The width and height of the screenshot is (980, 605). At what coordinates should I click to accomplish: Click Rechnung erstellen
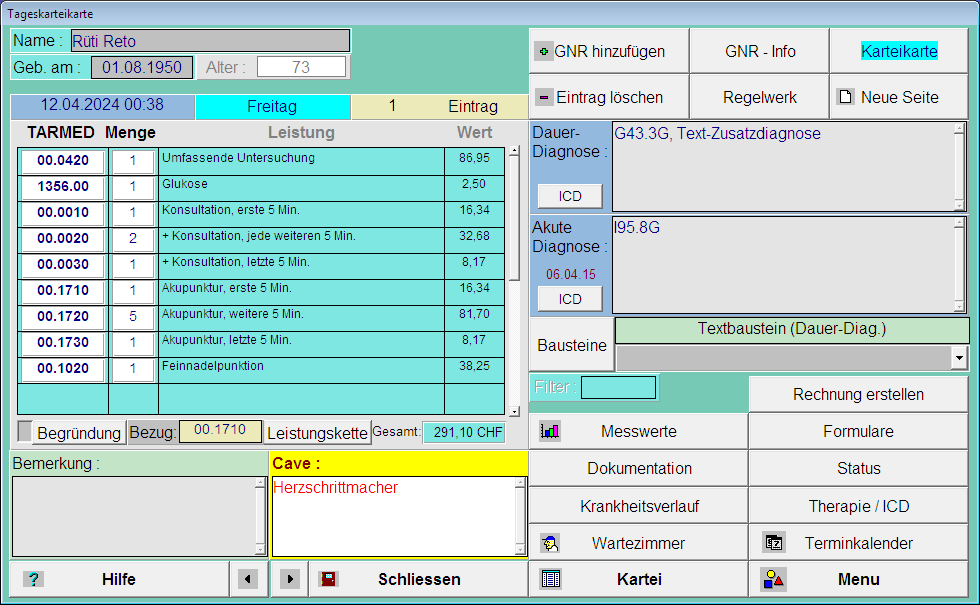coord(858,394)
